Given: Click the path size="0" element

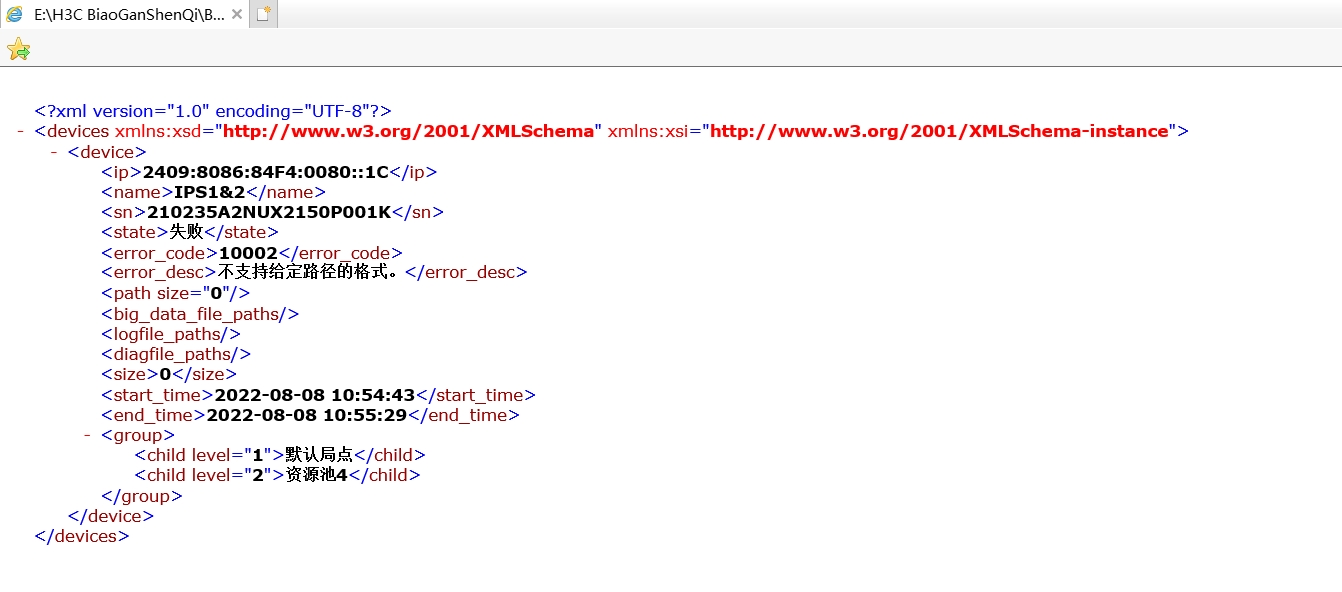Looking at the screenshot, I should point(175,293).
